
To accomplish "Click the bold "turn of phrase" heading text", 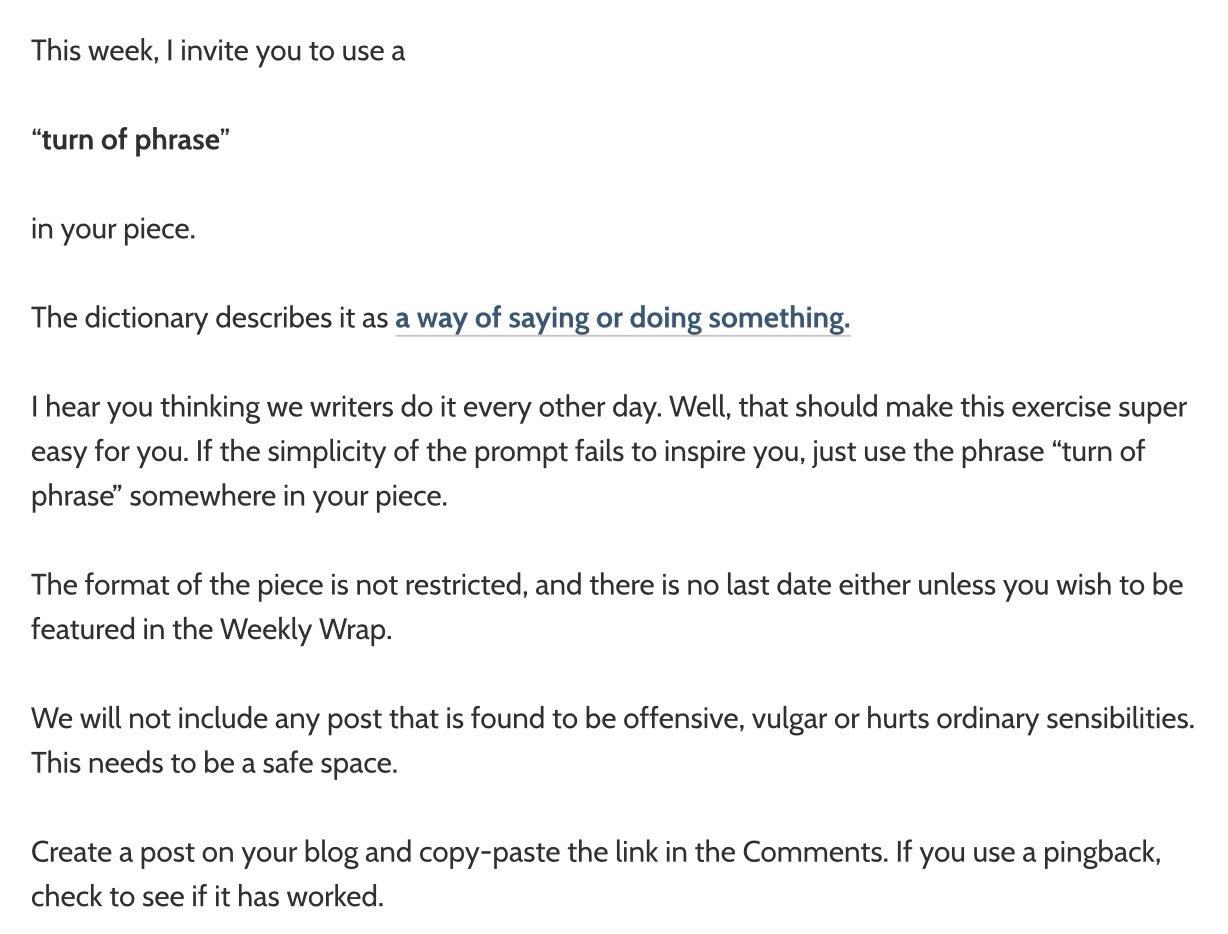I will [x=130, y=140].
